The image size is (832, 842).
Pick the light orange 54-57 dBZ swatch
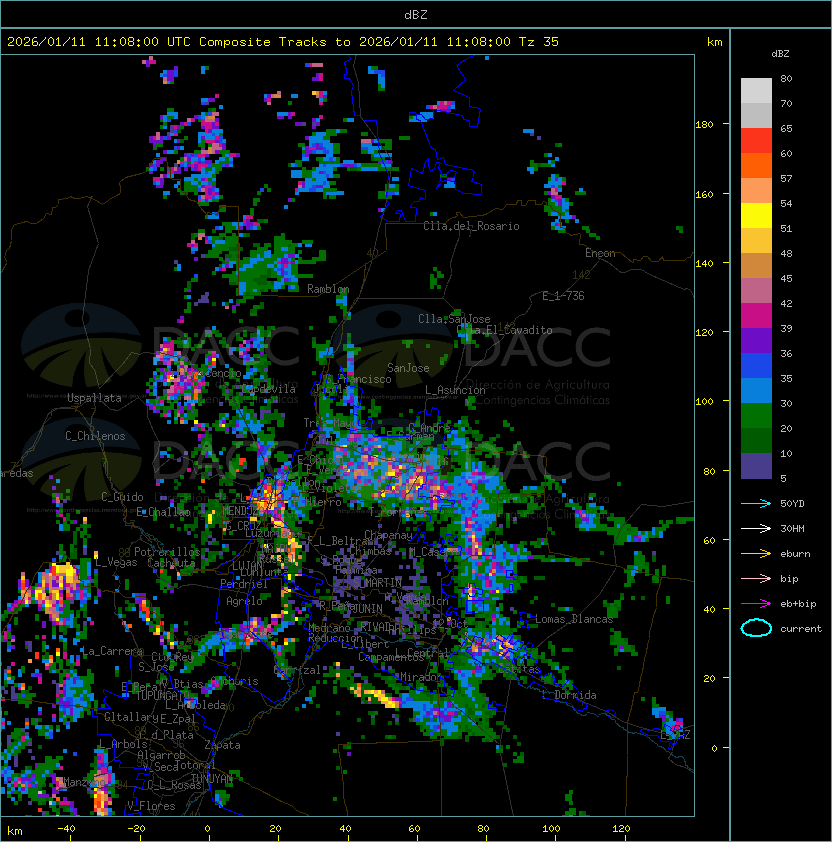(756, 191)
